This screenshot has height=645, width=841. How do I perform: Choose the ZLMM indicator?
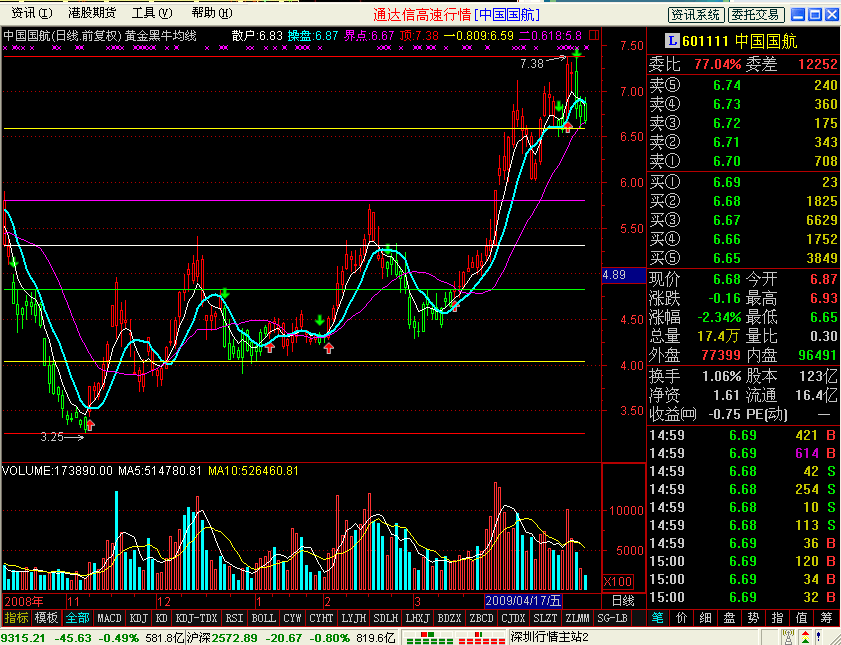tap(578, 618)
